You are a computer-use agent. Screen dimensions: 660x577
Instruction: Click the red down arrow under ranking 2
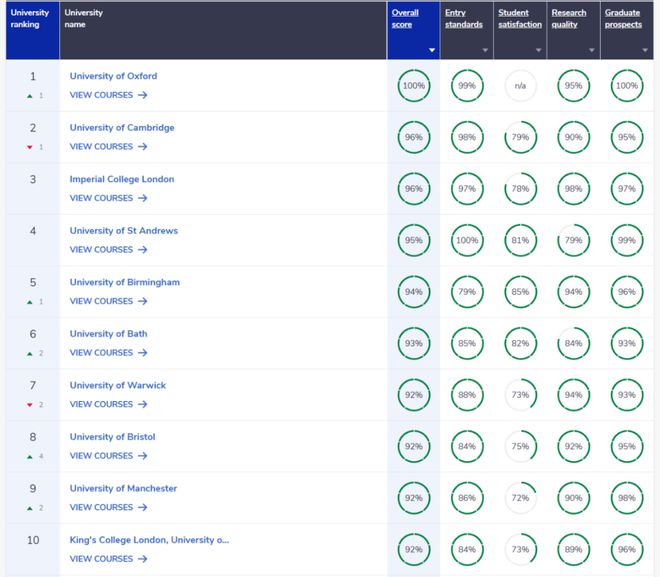(x=29, y=147)
